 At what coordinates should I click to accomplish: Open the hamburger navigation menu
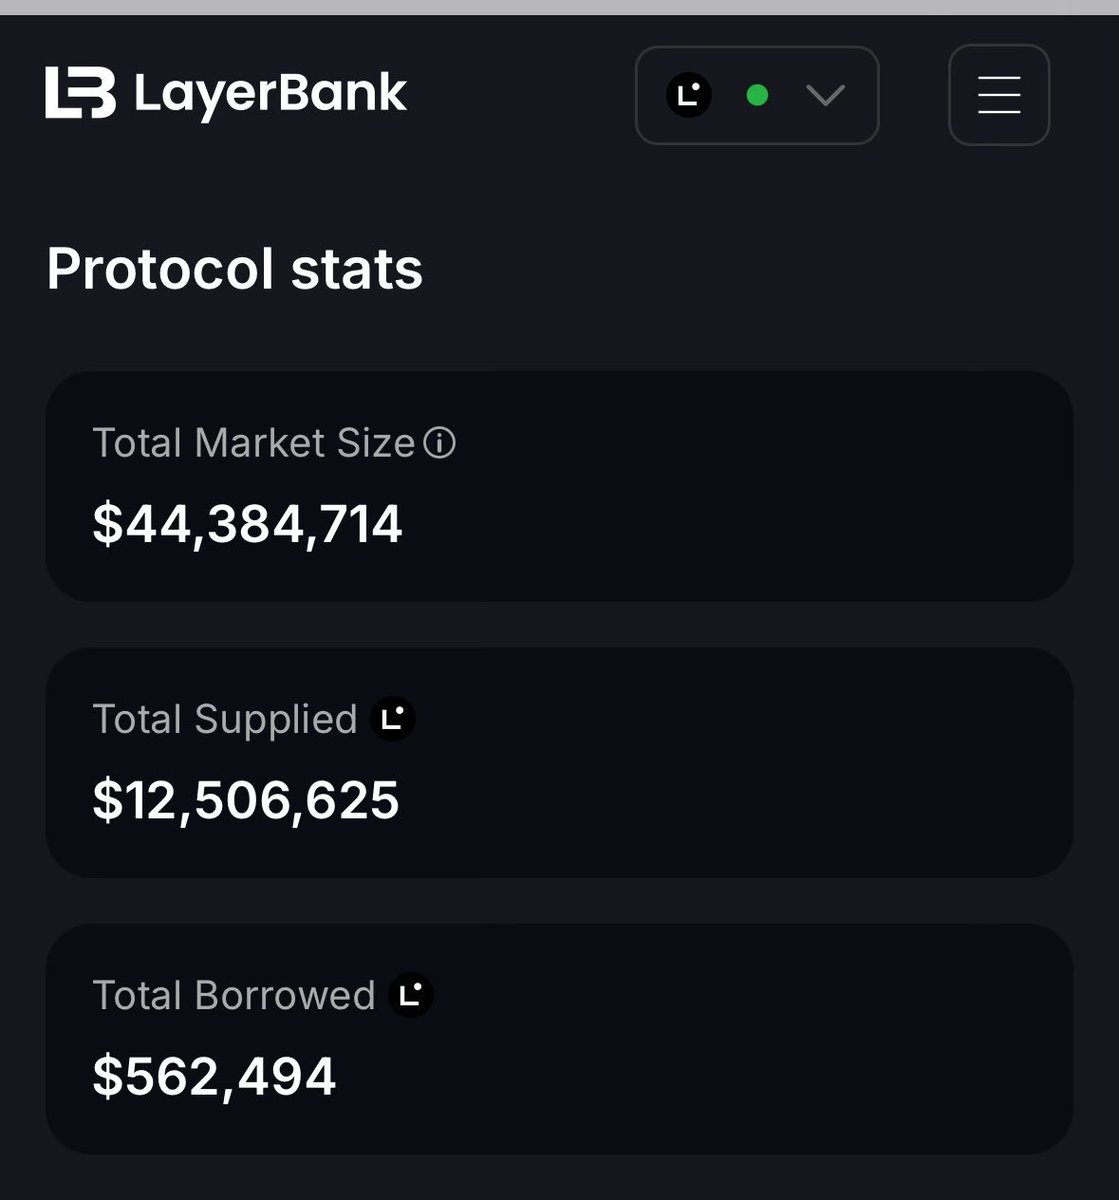click(998, 95)
